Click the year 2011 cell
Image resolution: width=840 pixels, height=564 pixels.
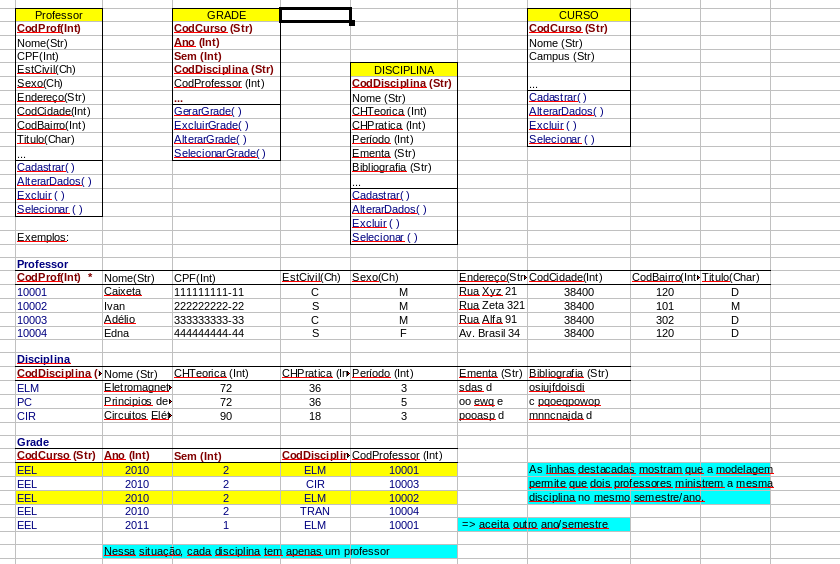[137, 525]
